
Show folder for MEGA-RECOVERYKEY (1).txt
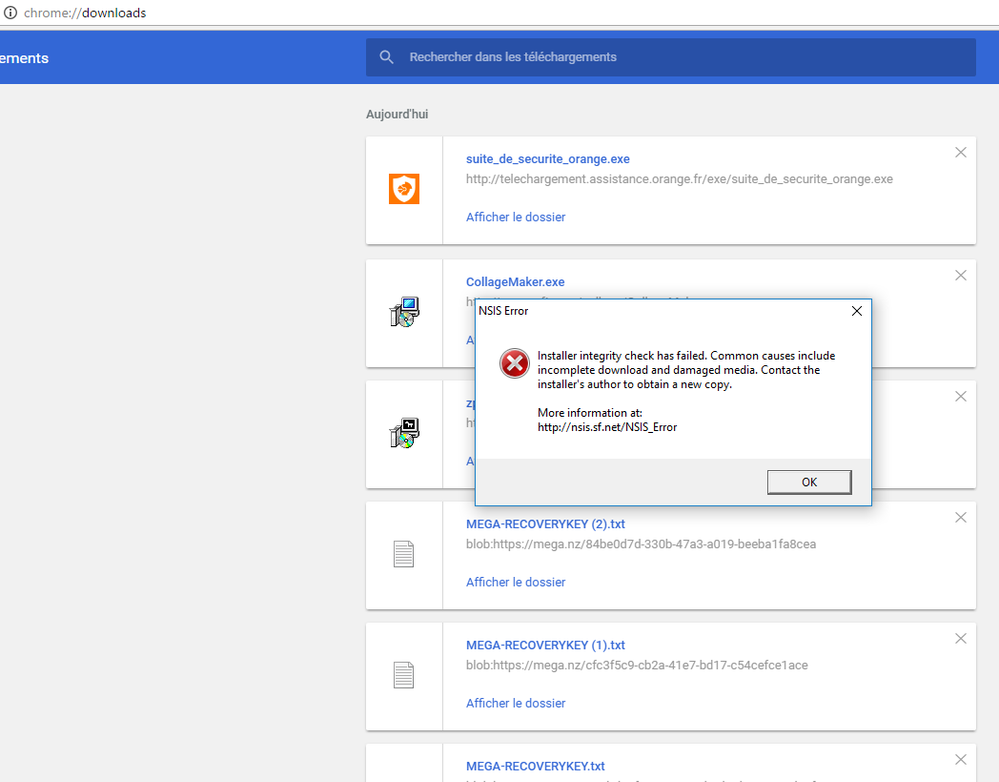[x=515, y=703]
